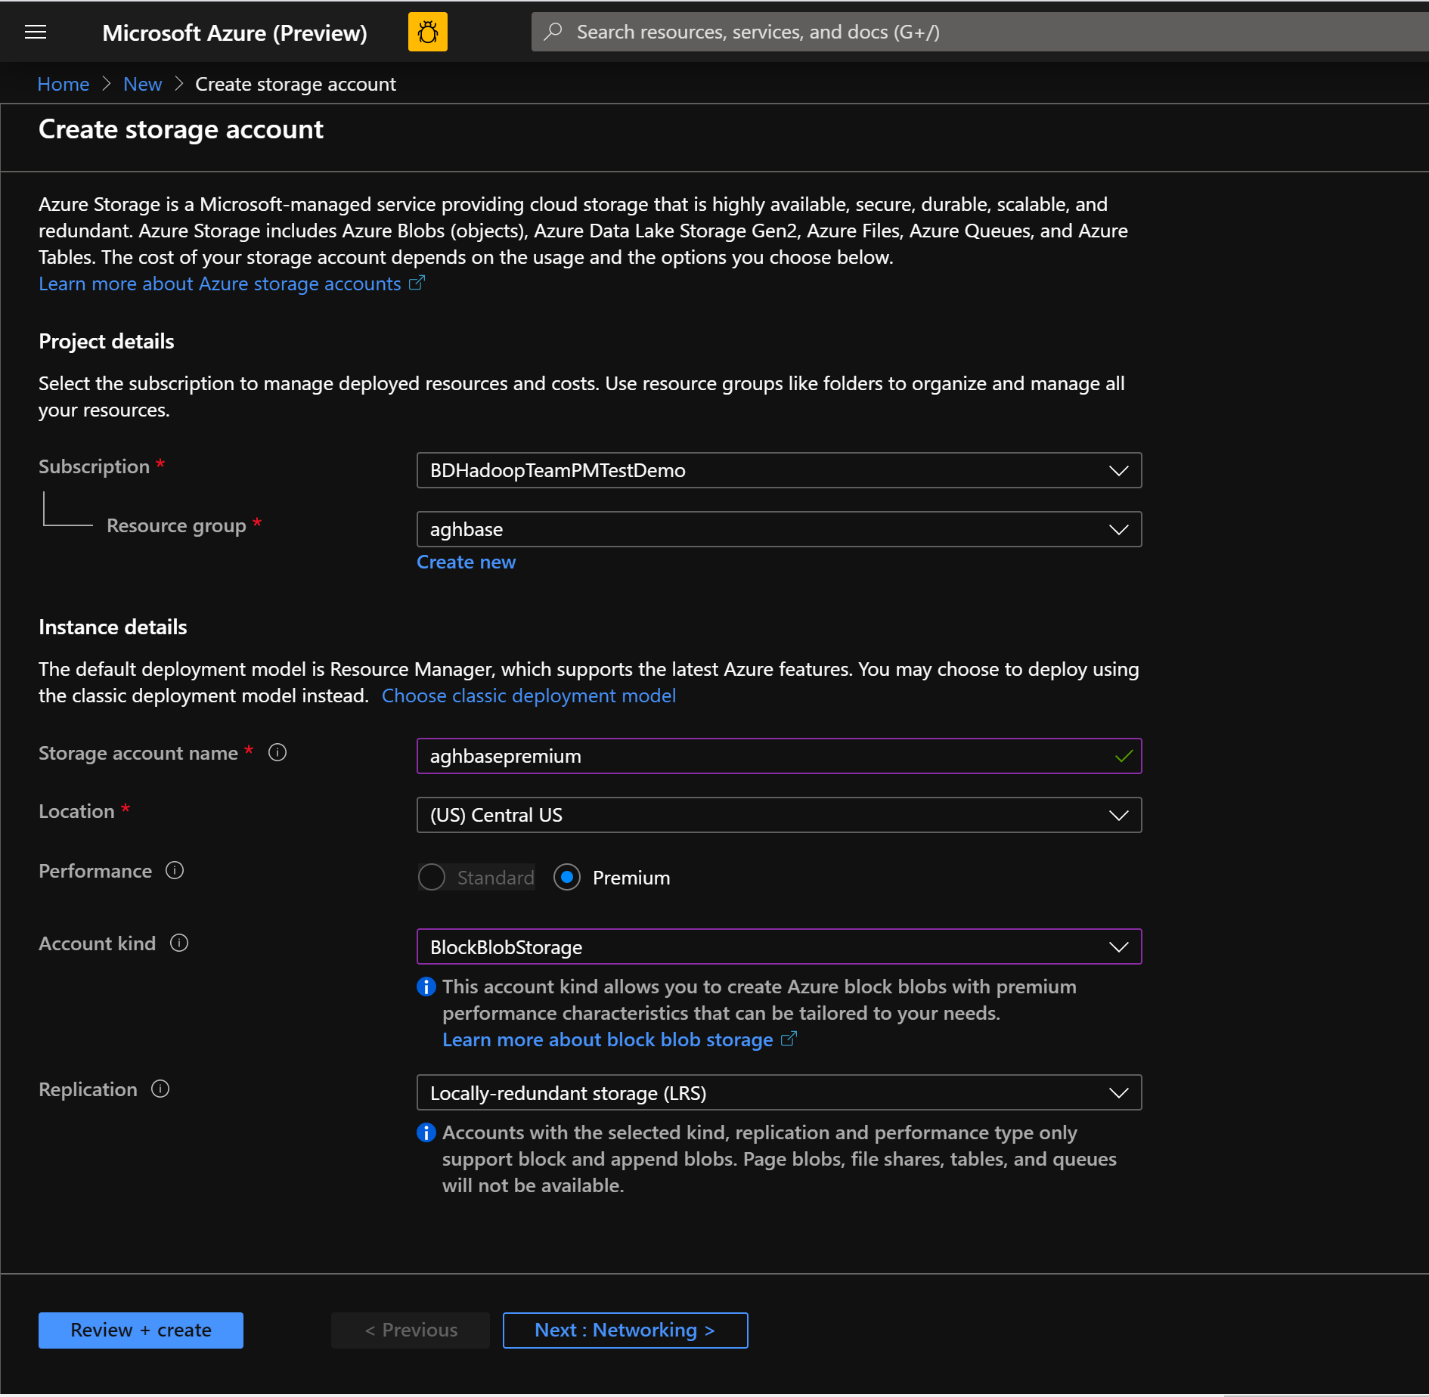1429x1397 pixels.
Task: Select the Premium performance option
Action: (x=567, y=877)
